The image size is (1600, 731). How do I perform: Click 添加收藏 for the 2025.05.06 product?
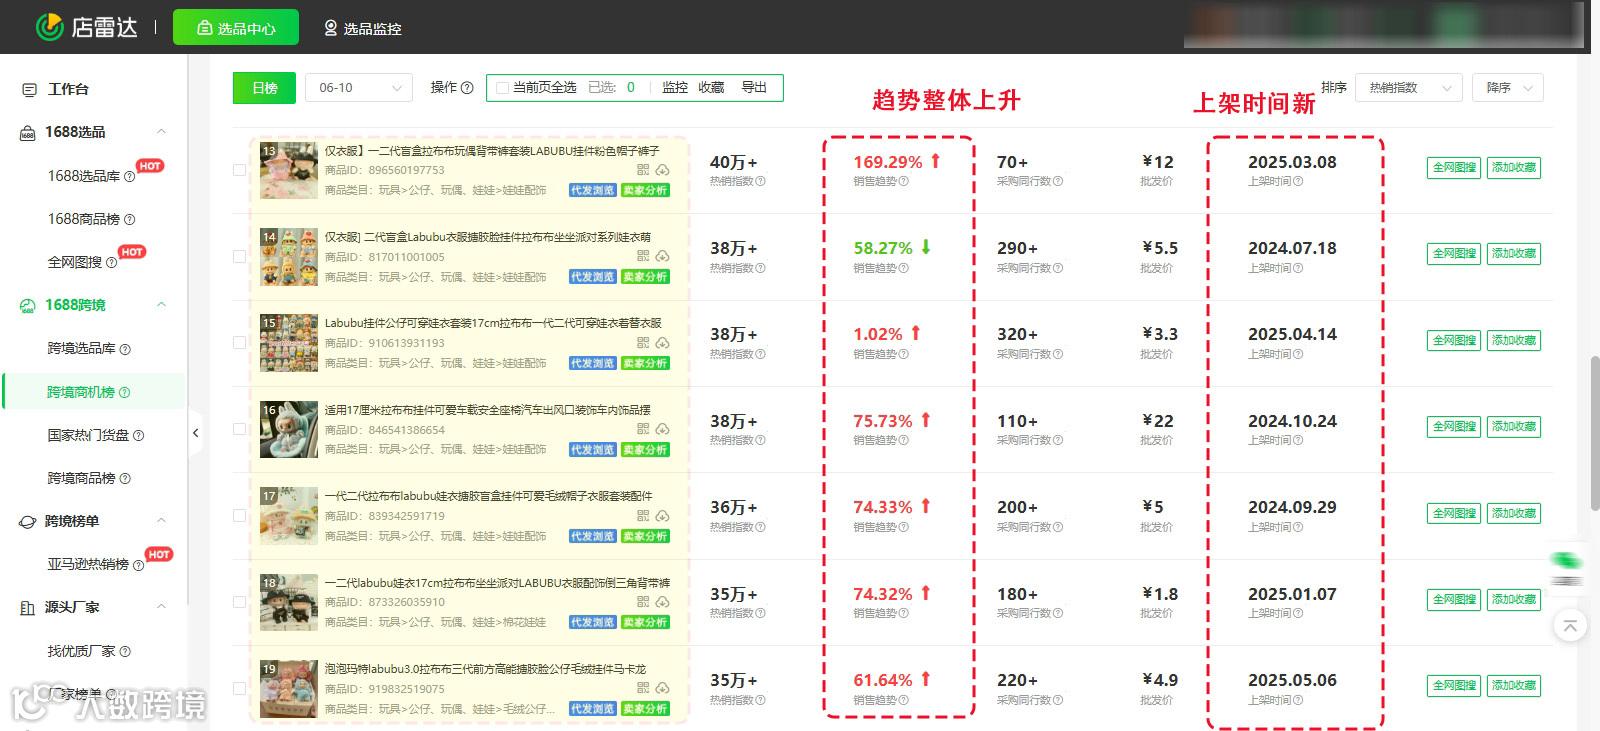[x=1514, y=686]
